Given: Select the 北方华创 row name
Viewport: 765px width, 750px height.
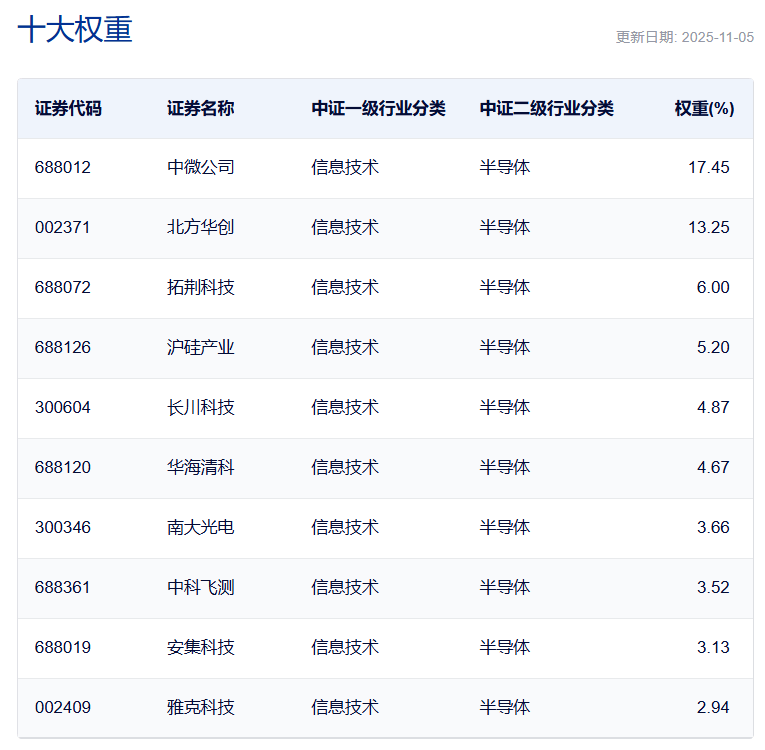Looking at the screenshot, I should (201, 227).
